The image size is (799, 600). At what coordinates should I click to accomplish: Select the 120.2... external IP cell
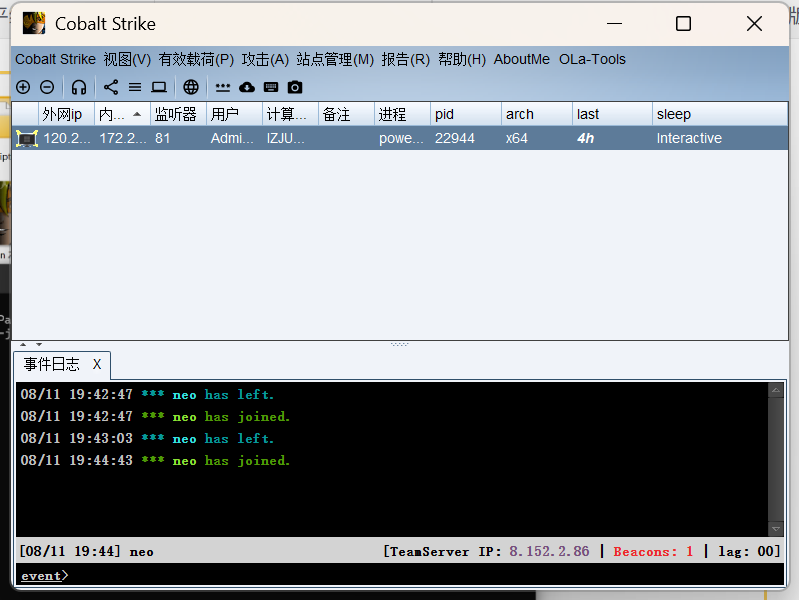click(x=67, y=139)
